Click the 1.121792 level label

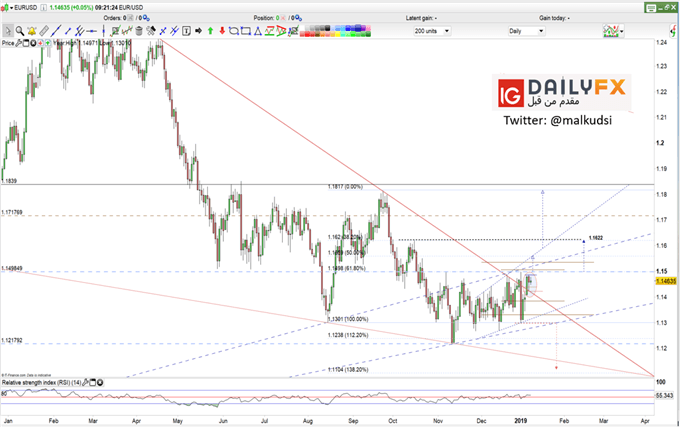pyautogui.click(x=12, y=340)
